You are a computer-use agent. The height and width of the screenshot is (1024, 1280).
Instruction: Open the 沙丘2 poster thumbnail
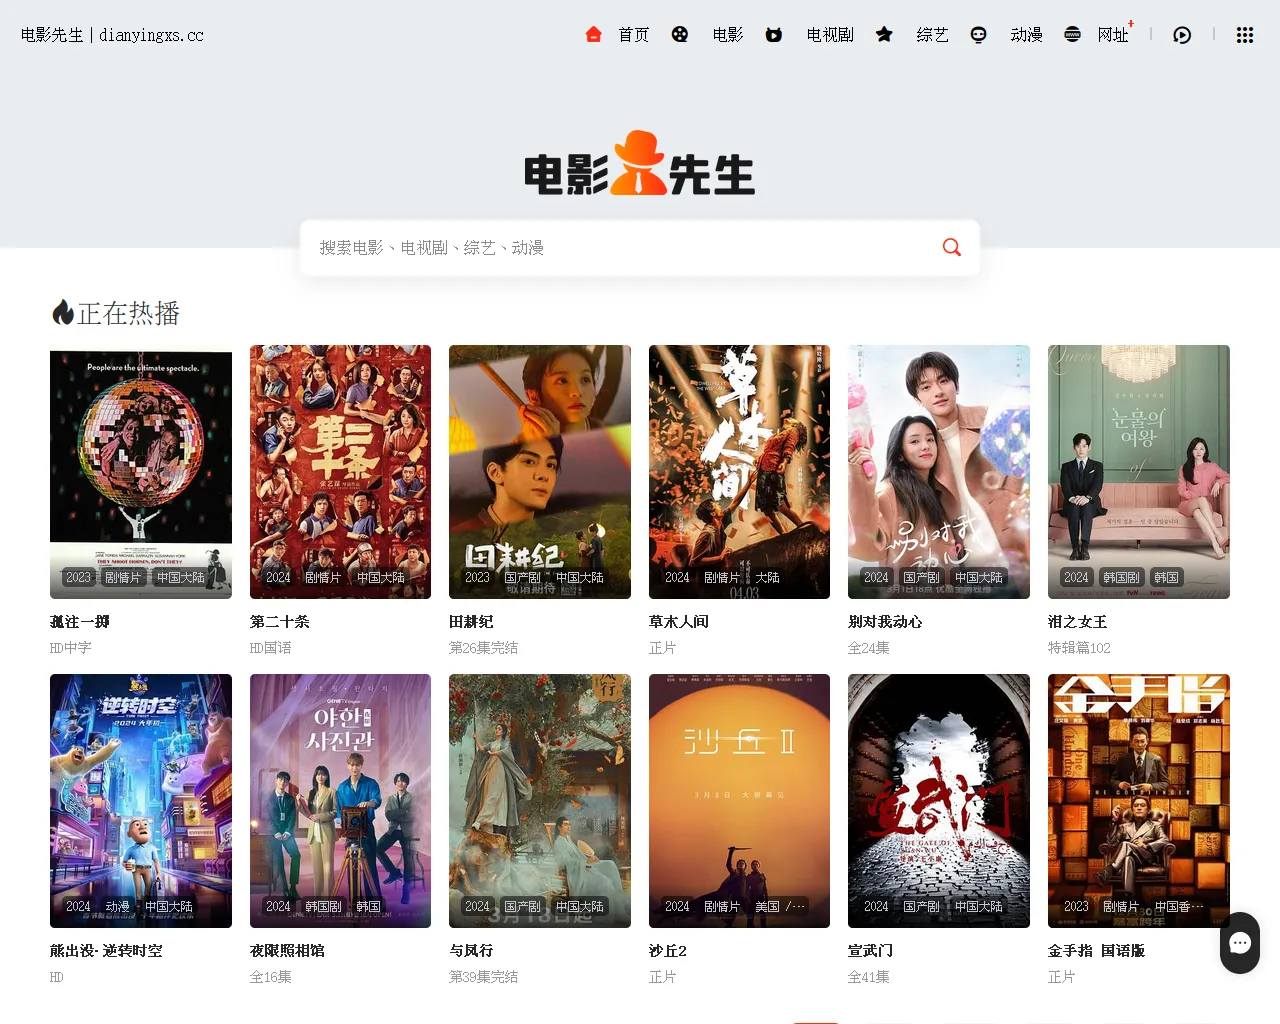click(739, 801)
